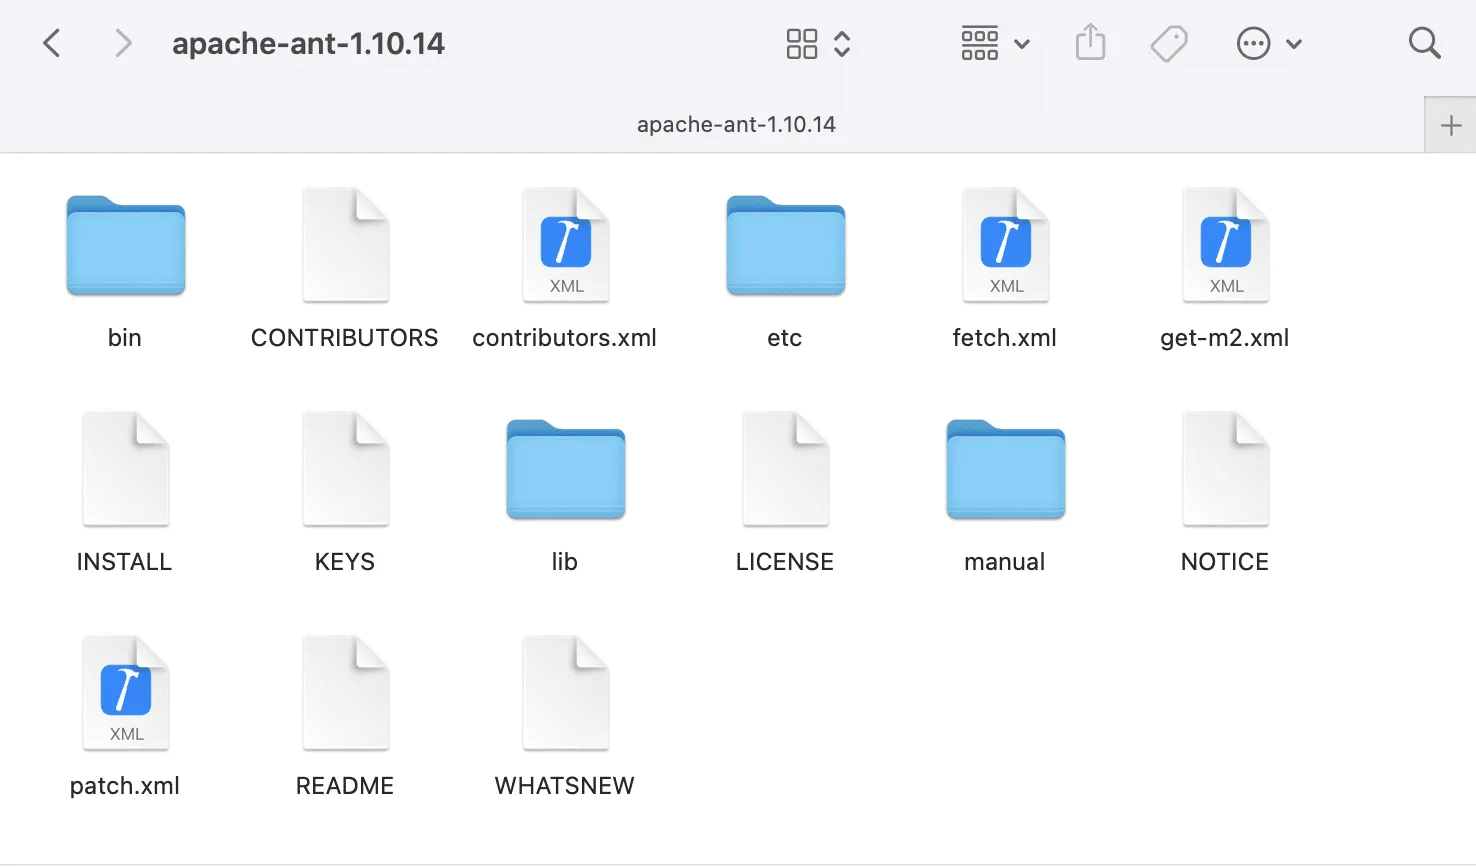
Task: Click the "README" file name label
Action: point(345,786)
